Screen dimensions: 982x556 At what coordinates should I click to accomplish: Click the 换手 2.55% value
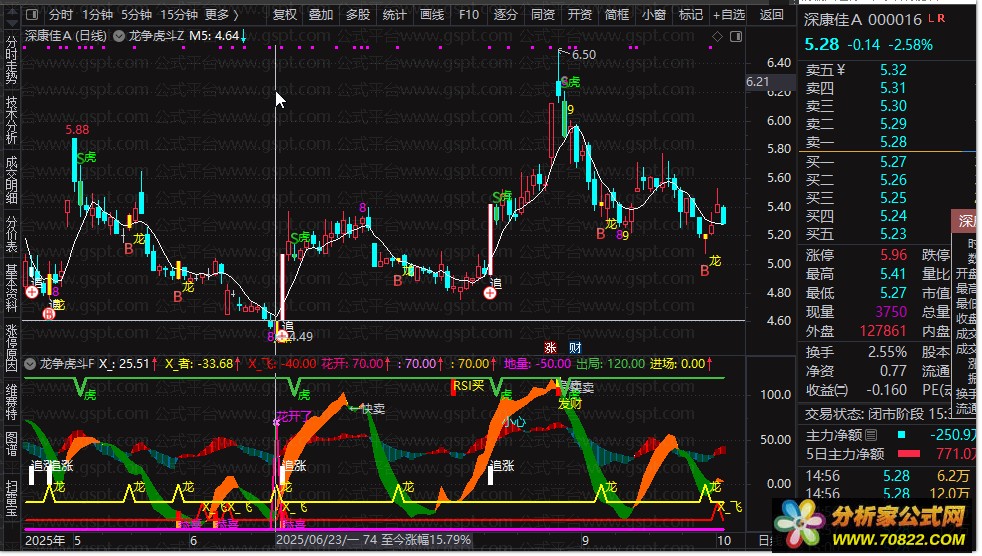[x=887, y=352]
